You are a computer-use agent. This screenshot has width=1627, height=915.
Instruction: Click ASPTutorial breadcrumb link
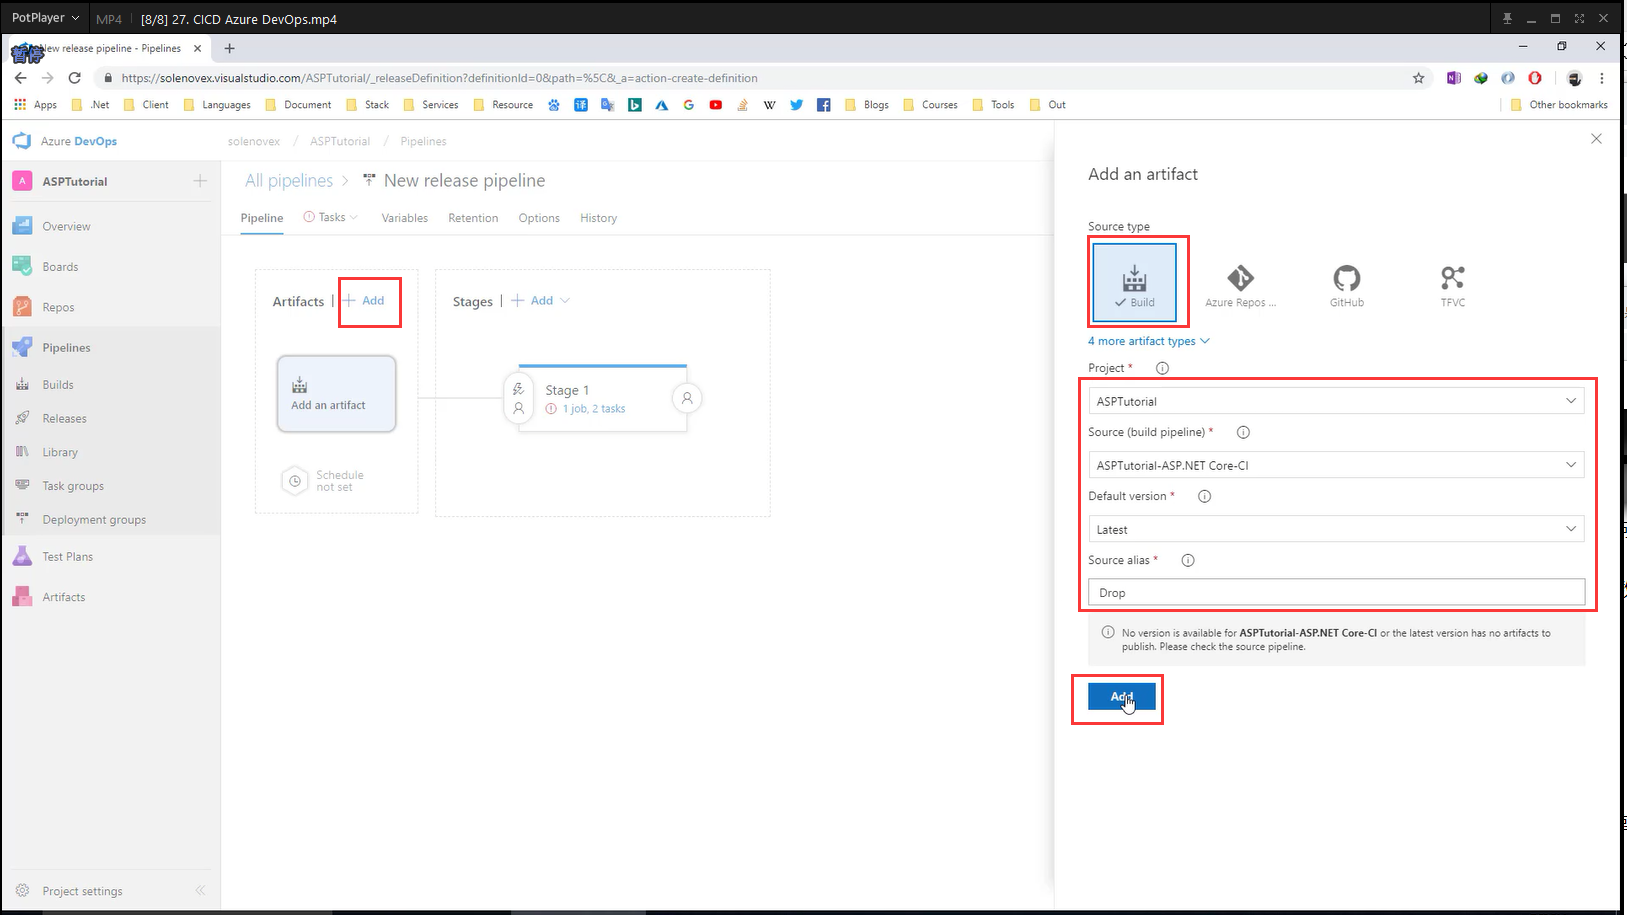(340, 141)
